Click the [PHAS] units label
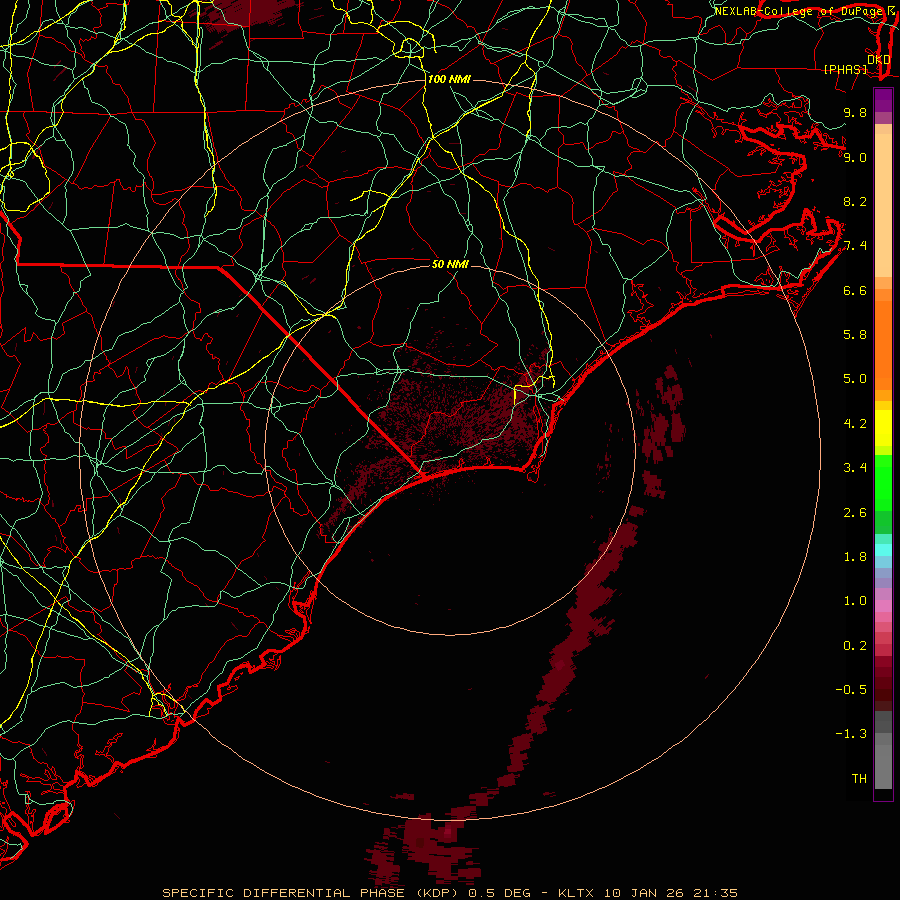Image resolution: width=900 pixels, height=900 pixels. [x=845, y=69]
